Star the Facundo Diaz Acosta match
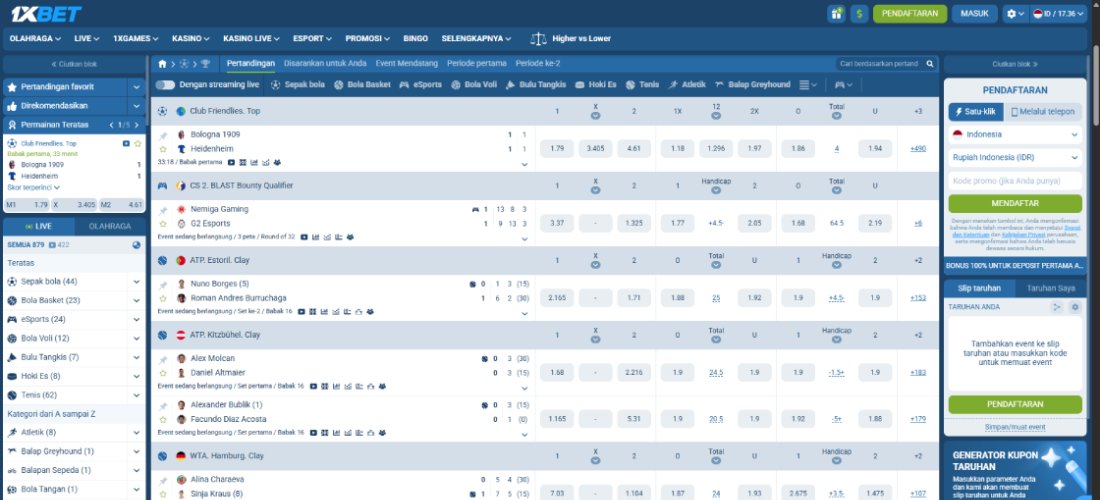This screenshot has height=500, width=1100. coord(163,419)
